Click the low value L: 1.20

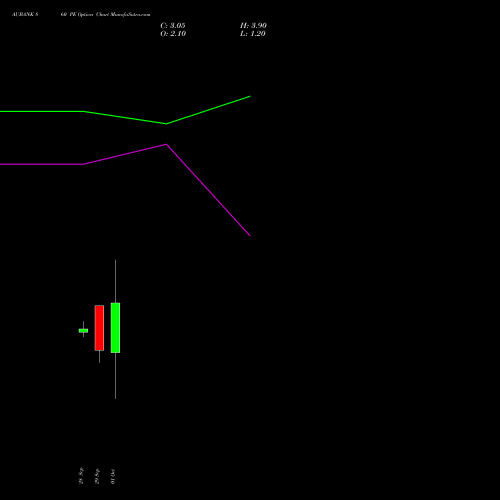tap(253, 34)
